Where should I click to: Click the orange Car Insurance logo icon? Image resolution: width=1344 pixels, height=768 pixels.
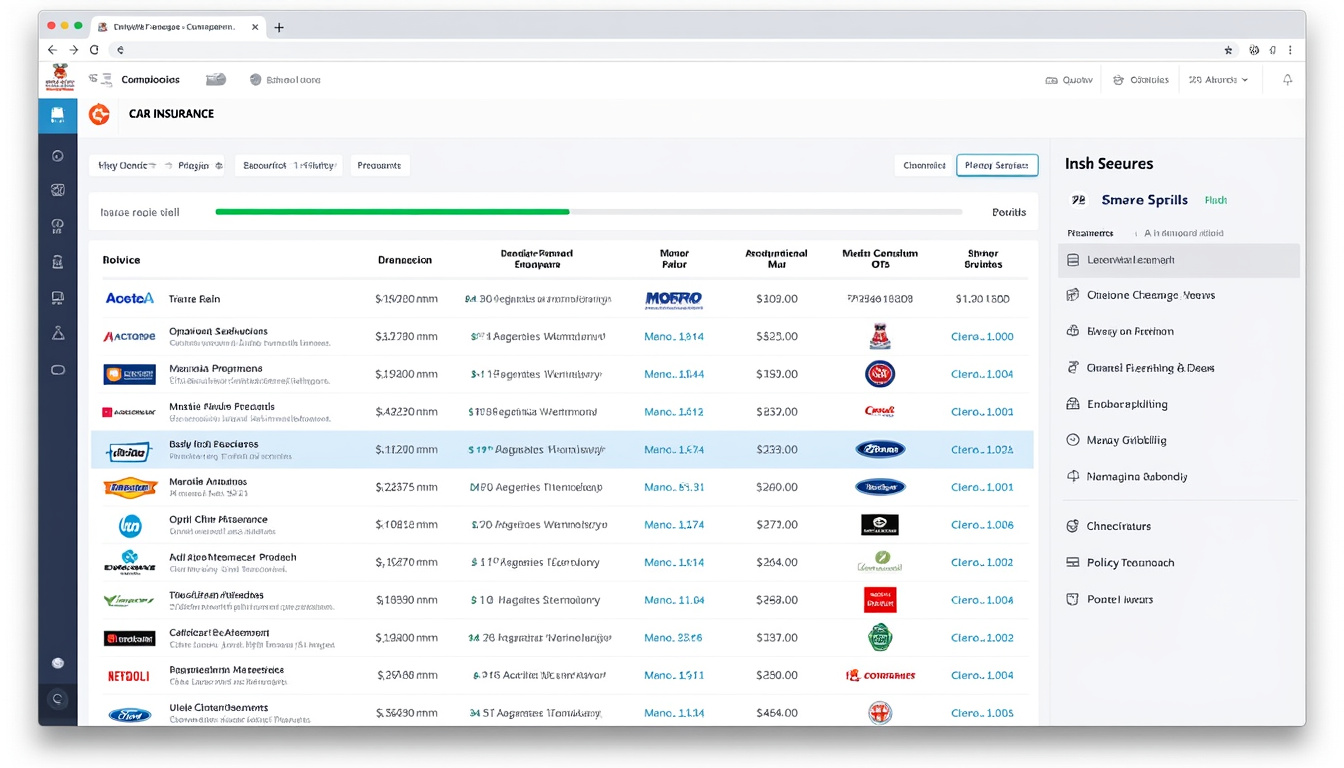point(99,114)
